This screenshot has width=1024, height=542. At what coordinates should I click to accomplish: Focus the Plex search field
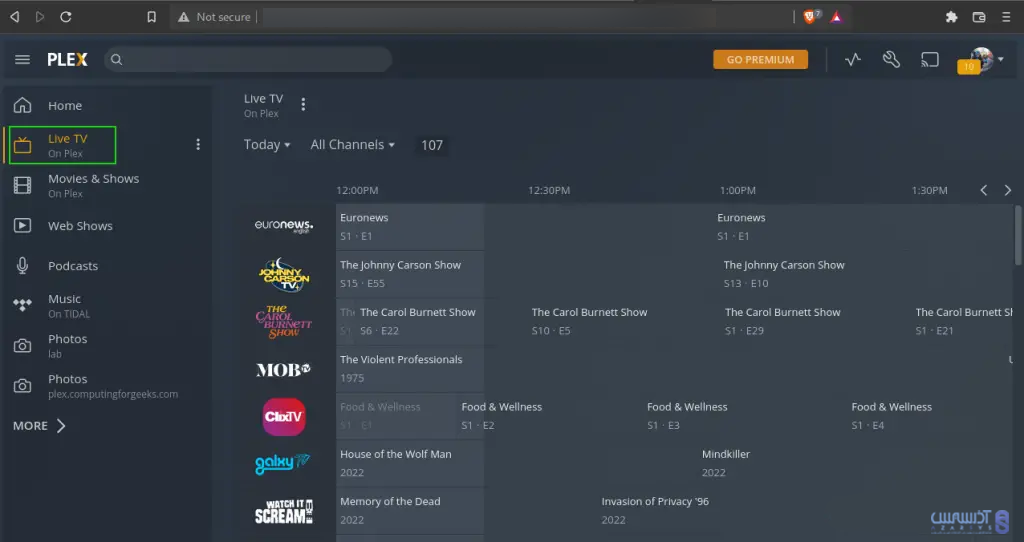pyautogui.click(x=248, y=59)
